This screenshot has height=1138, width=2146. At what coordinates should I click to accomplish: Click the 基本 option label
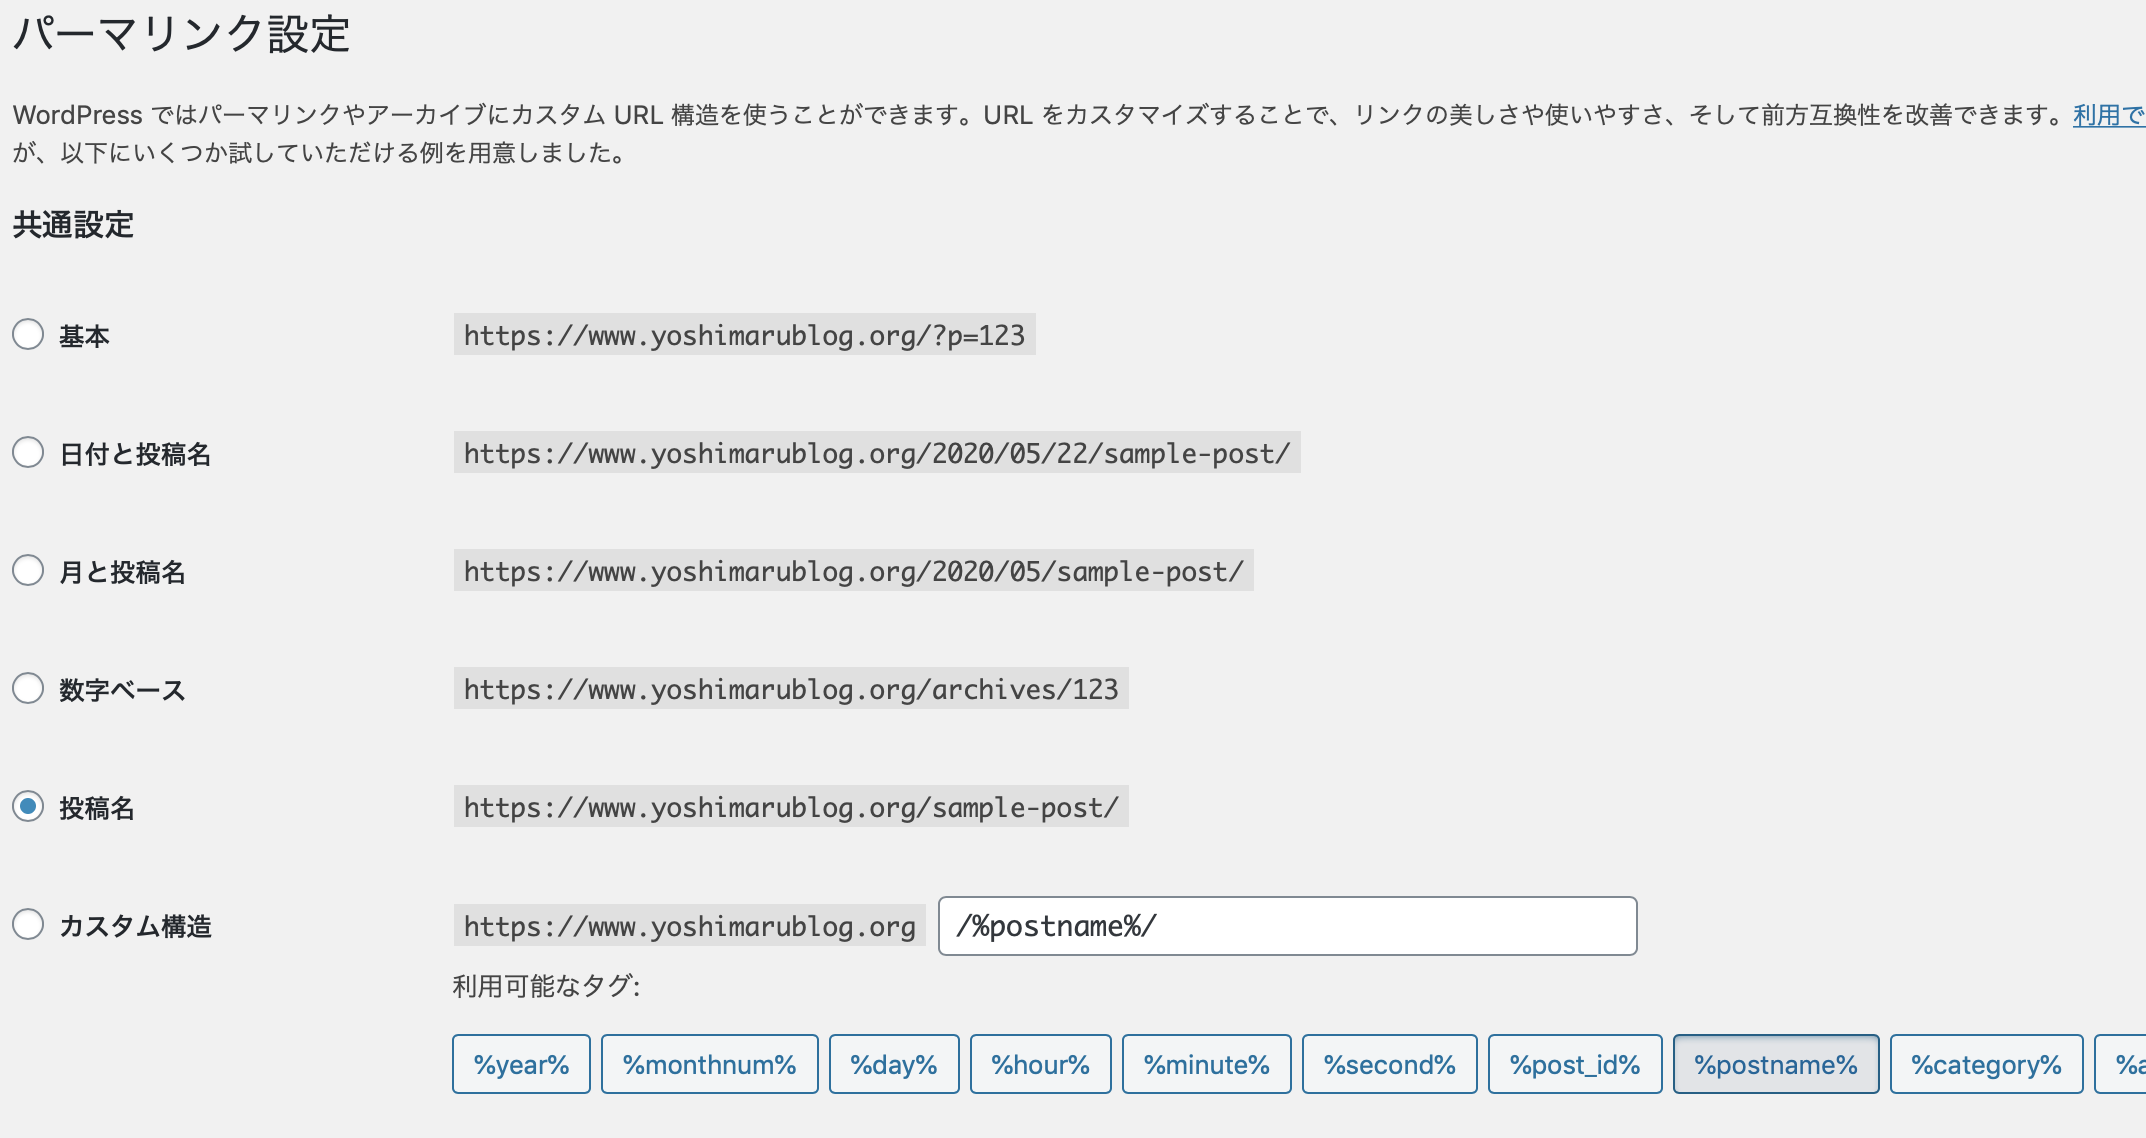pyautogui.click(x=84, y=336)
